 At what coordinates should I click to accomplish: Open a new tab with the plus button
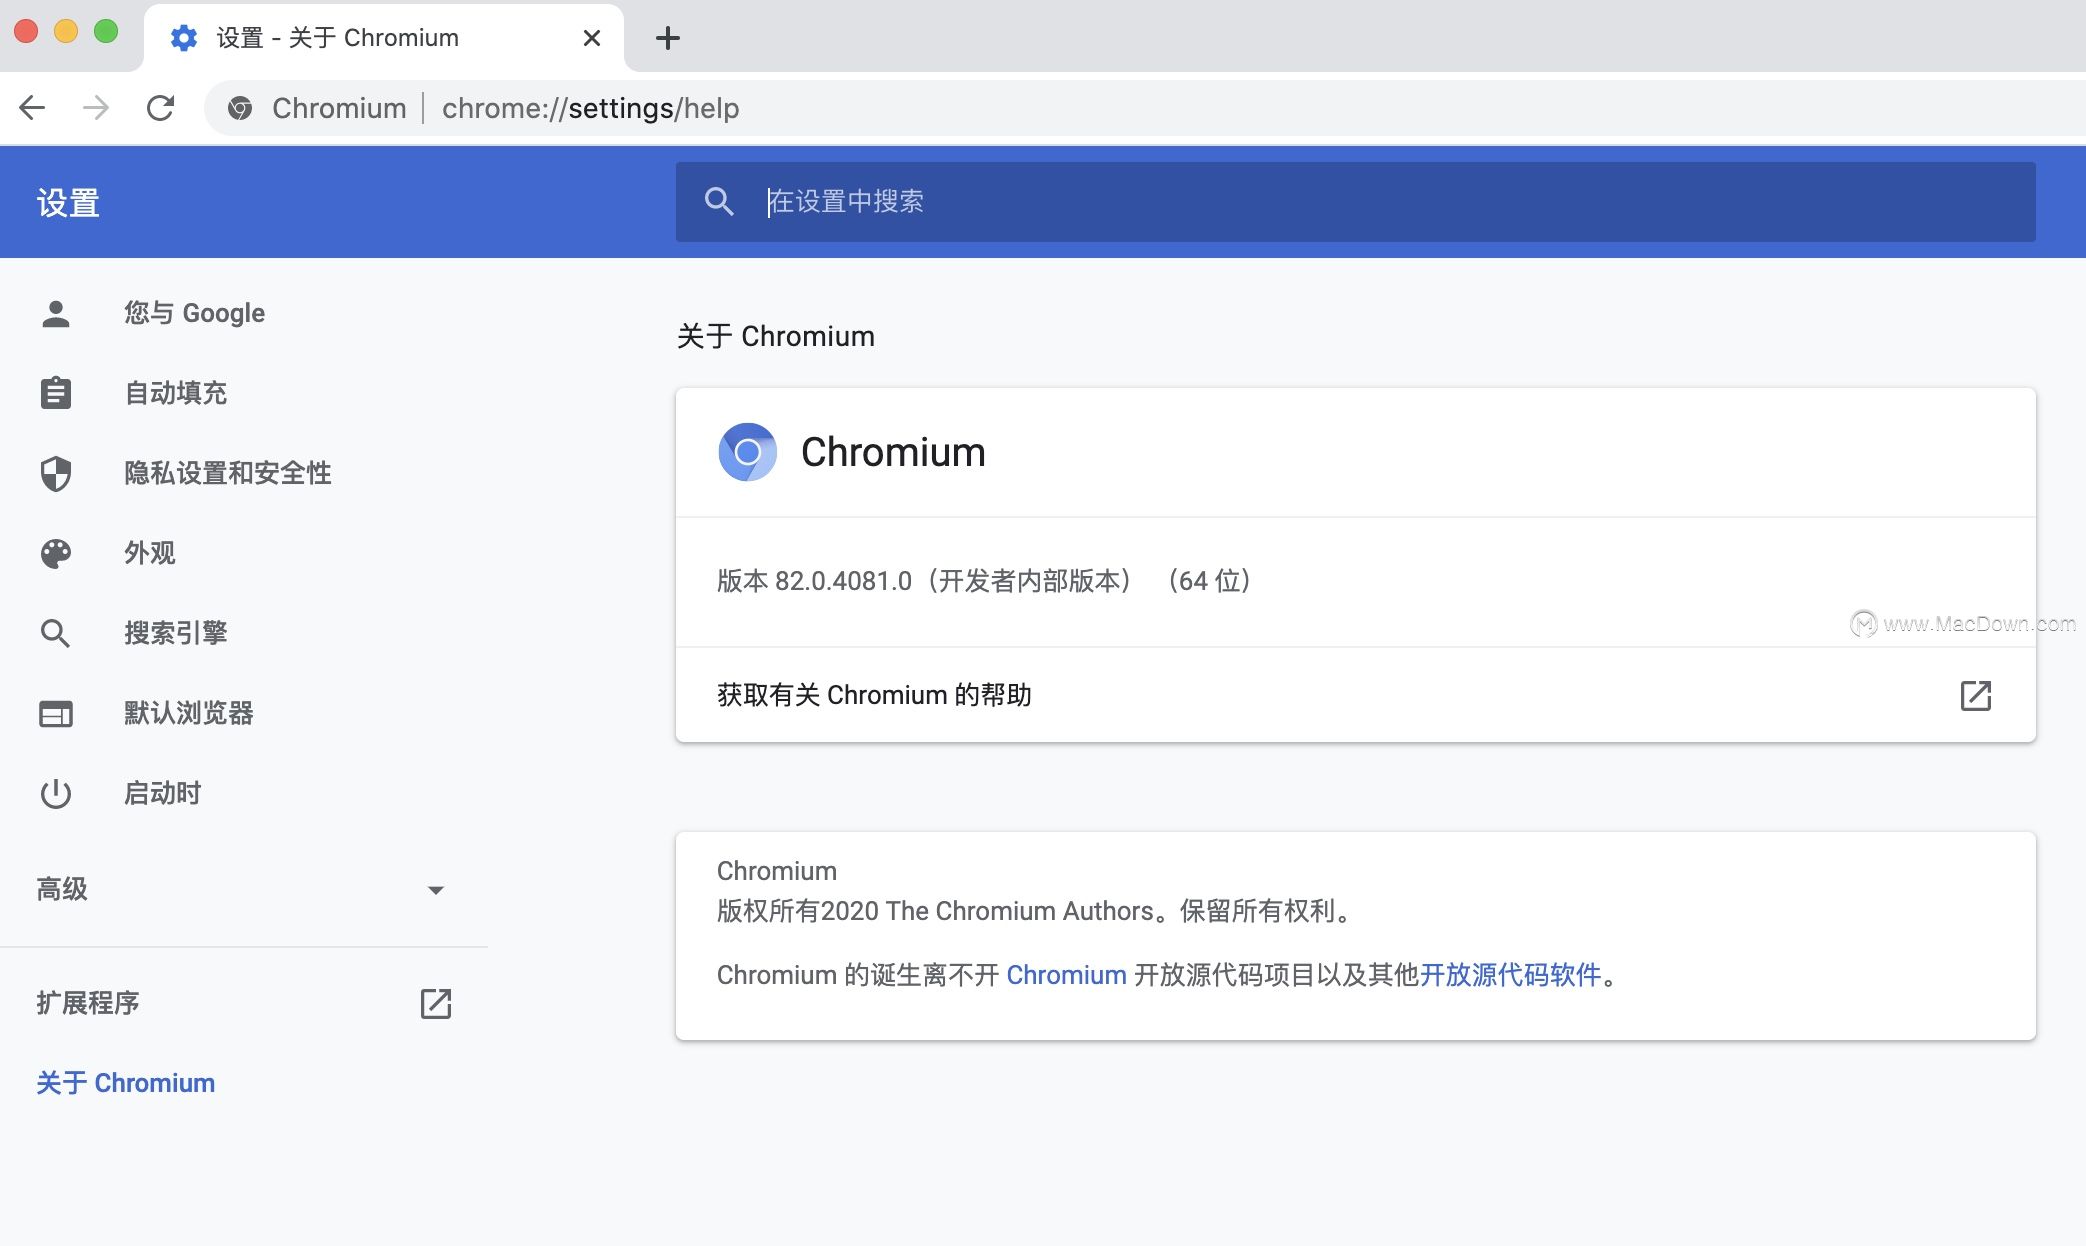click(667, 38)
